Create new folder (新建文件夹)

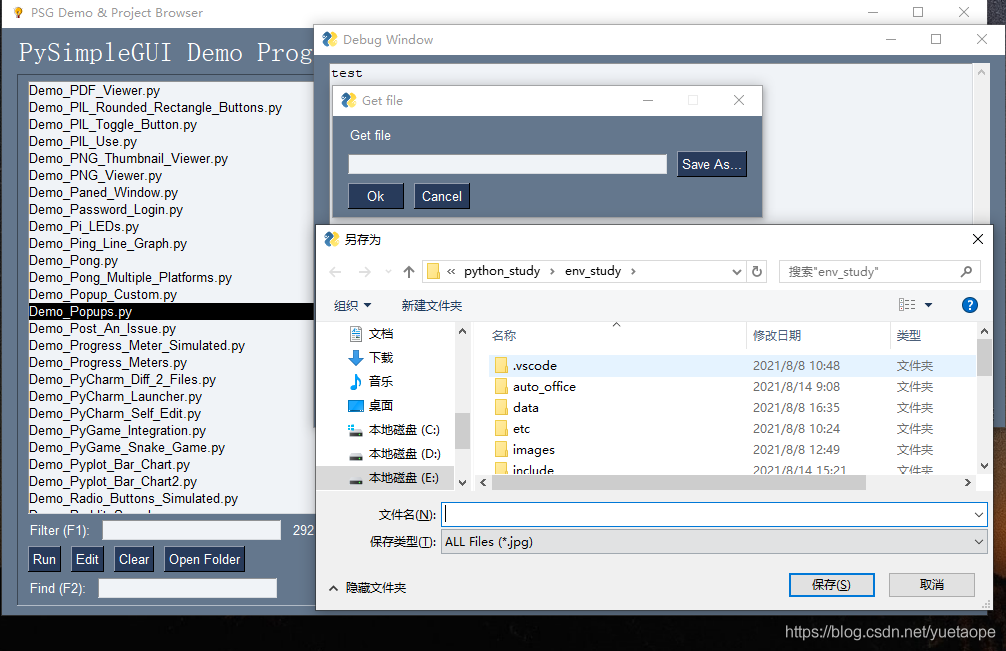pyautogui.click(x=432, y=306)
